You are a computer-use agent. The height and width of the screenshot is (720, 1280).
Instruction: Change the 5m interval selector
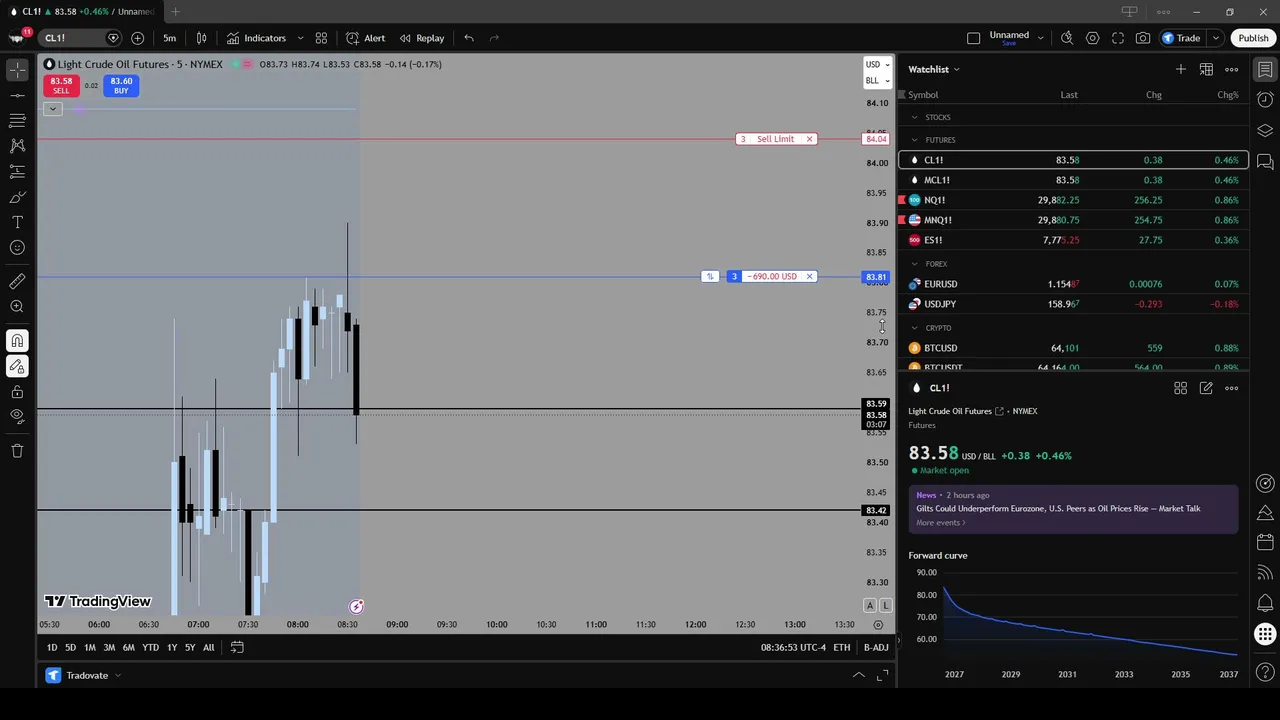[169, 38]
